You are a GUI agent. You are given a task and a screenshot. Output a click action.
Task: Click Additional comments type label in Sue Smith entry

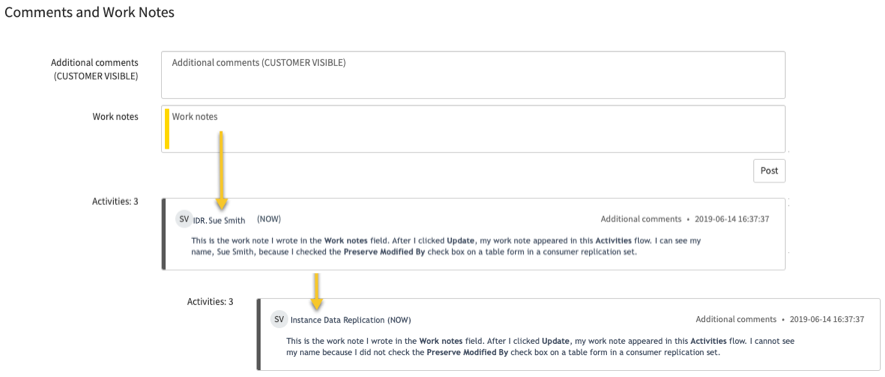[x=641, y=219]
